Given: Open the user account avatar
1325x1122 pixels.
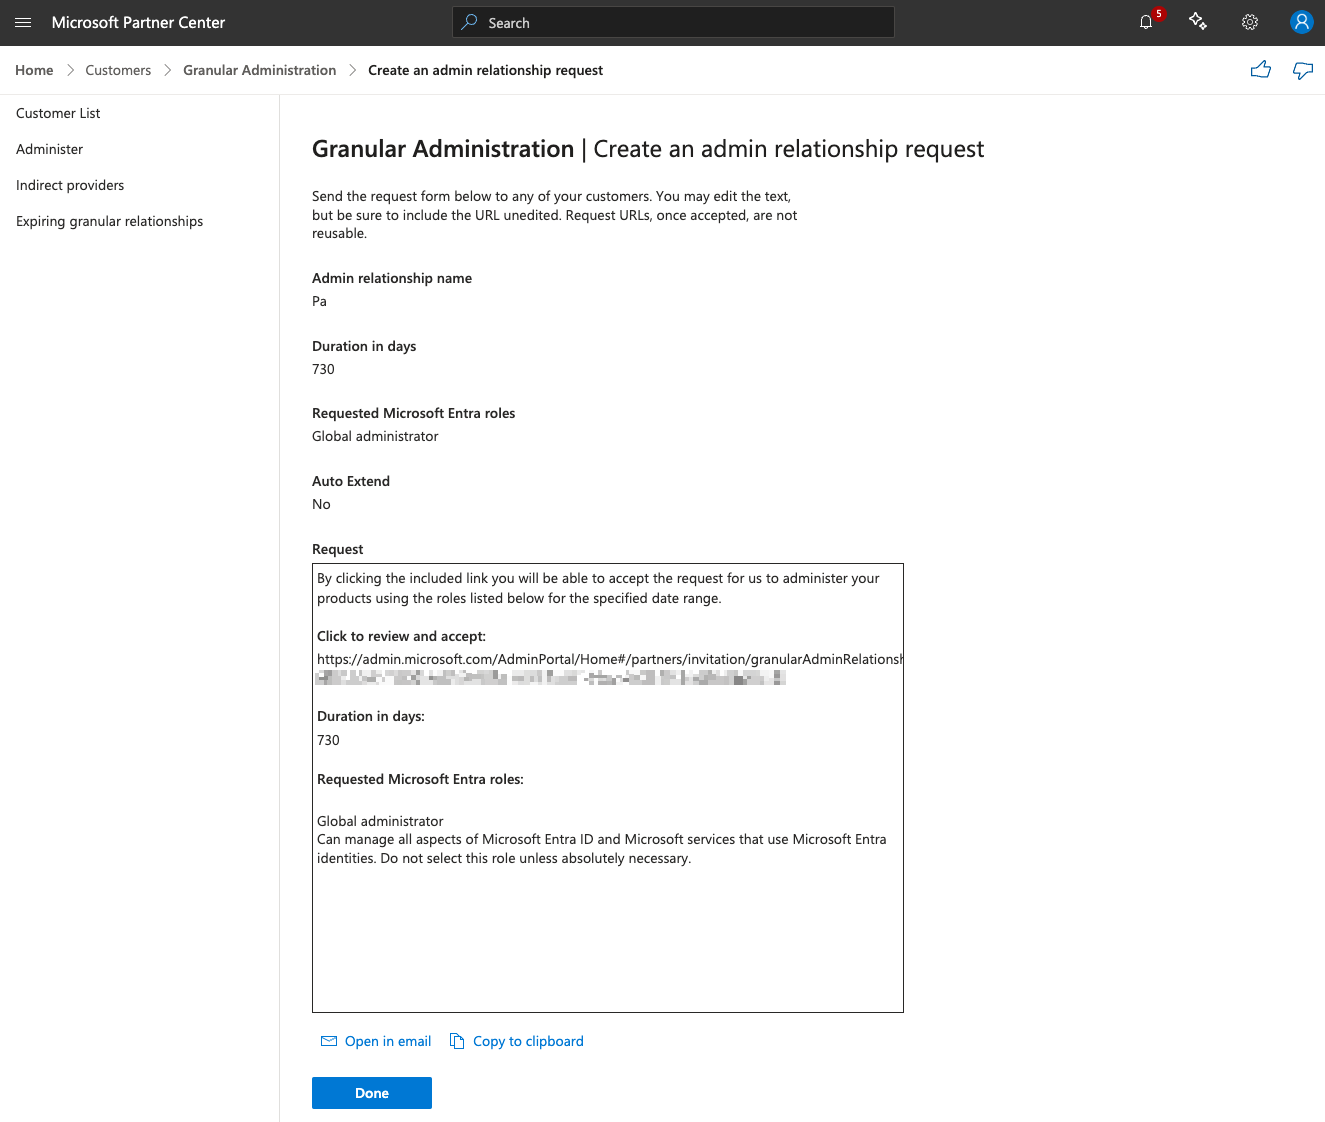Looking at the screenshot, I should pyautogui.click(x=1301, y=22).
